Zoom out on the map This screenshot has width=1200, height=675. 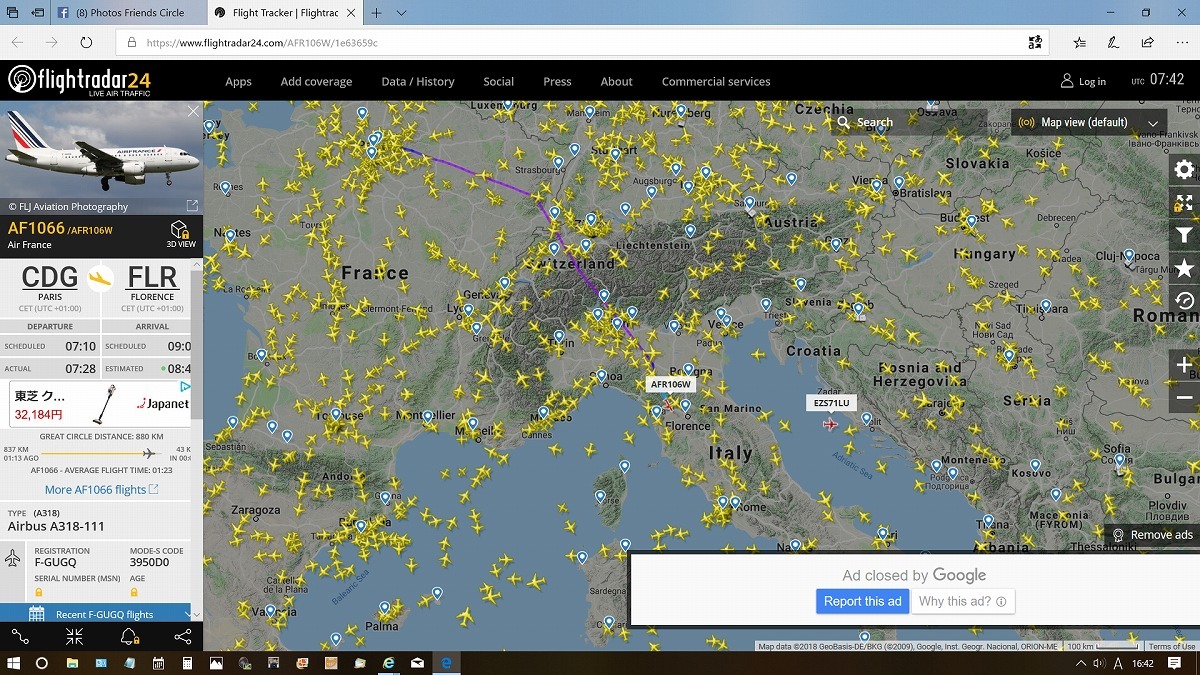(1184, 397)
